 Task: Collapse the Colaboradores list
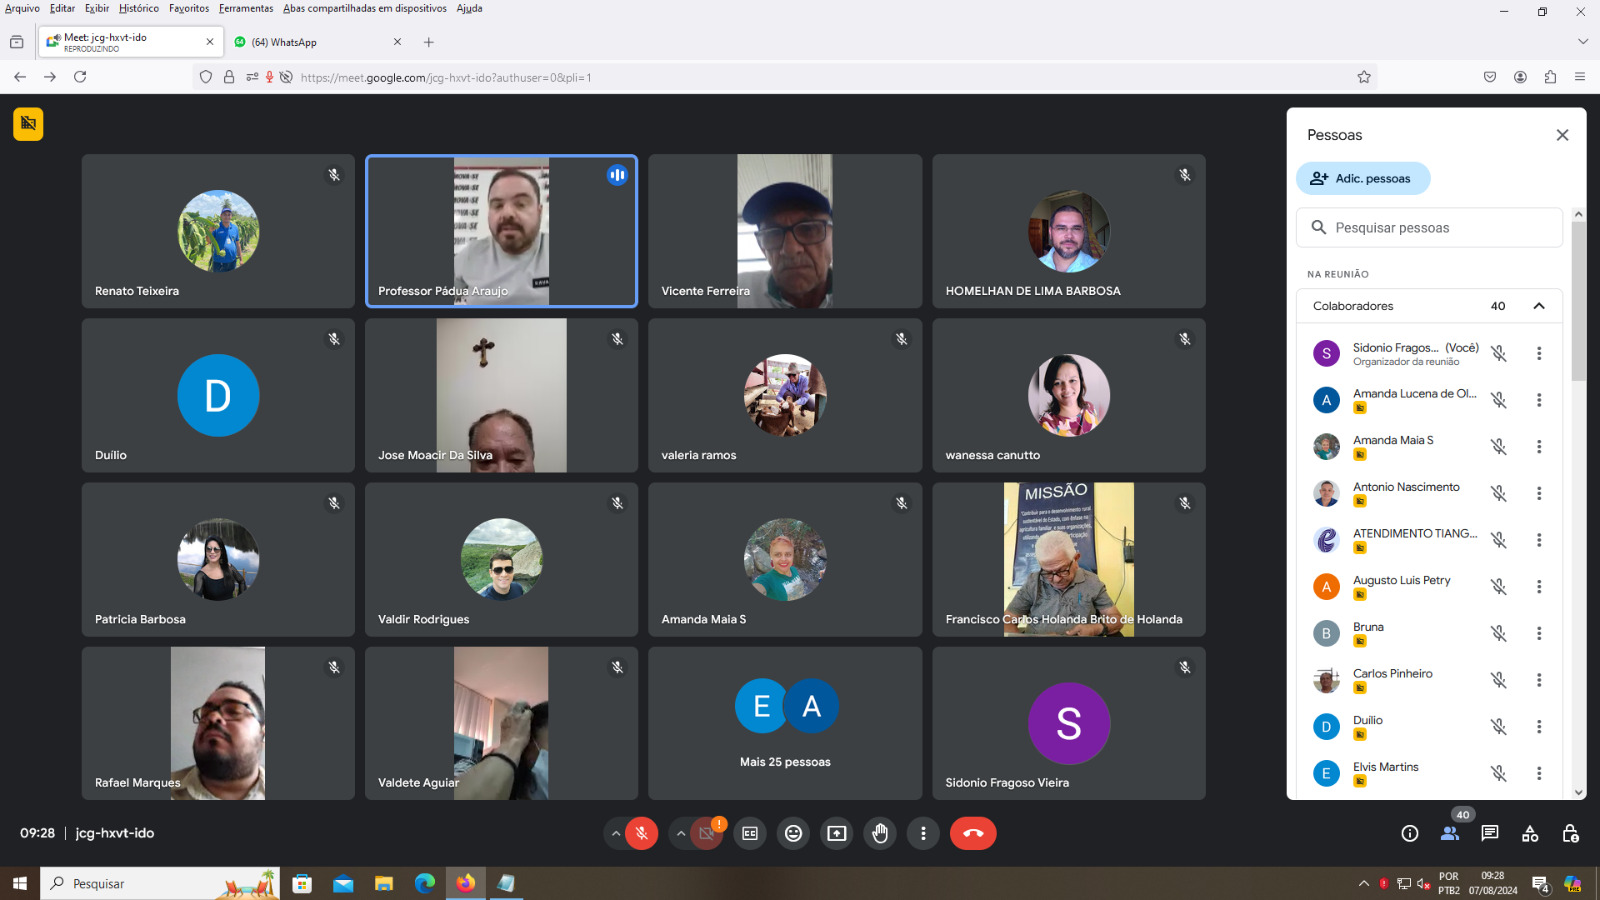(1539, 306)
